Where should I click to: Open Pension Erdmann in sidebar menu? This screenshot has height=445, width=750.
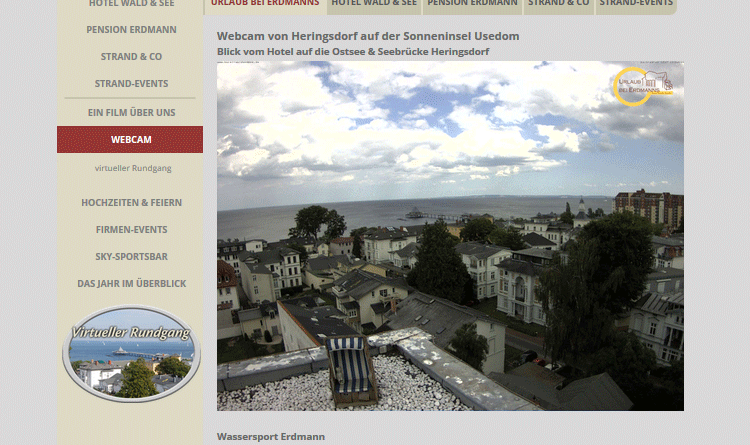coord(131,30)
